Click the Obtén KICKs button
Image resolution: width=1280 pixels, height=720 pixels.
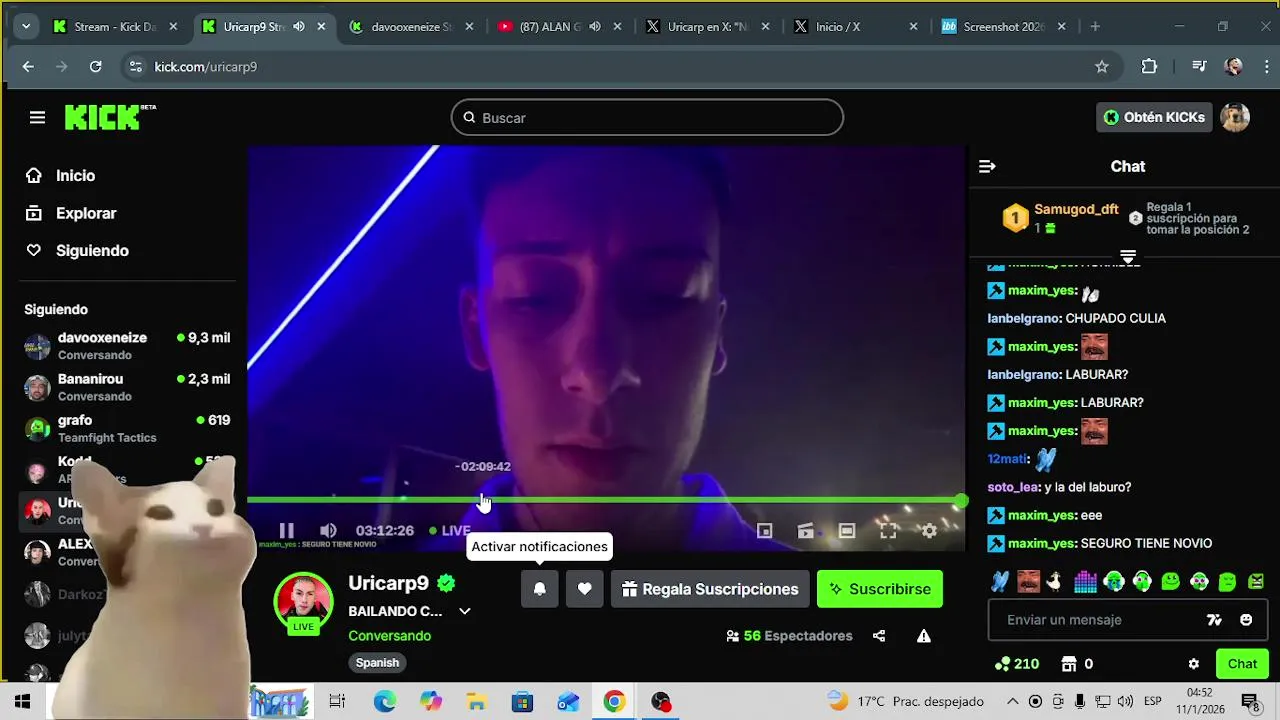tap(1154, 117)
